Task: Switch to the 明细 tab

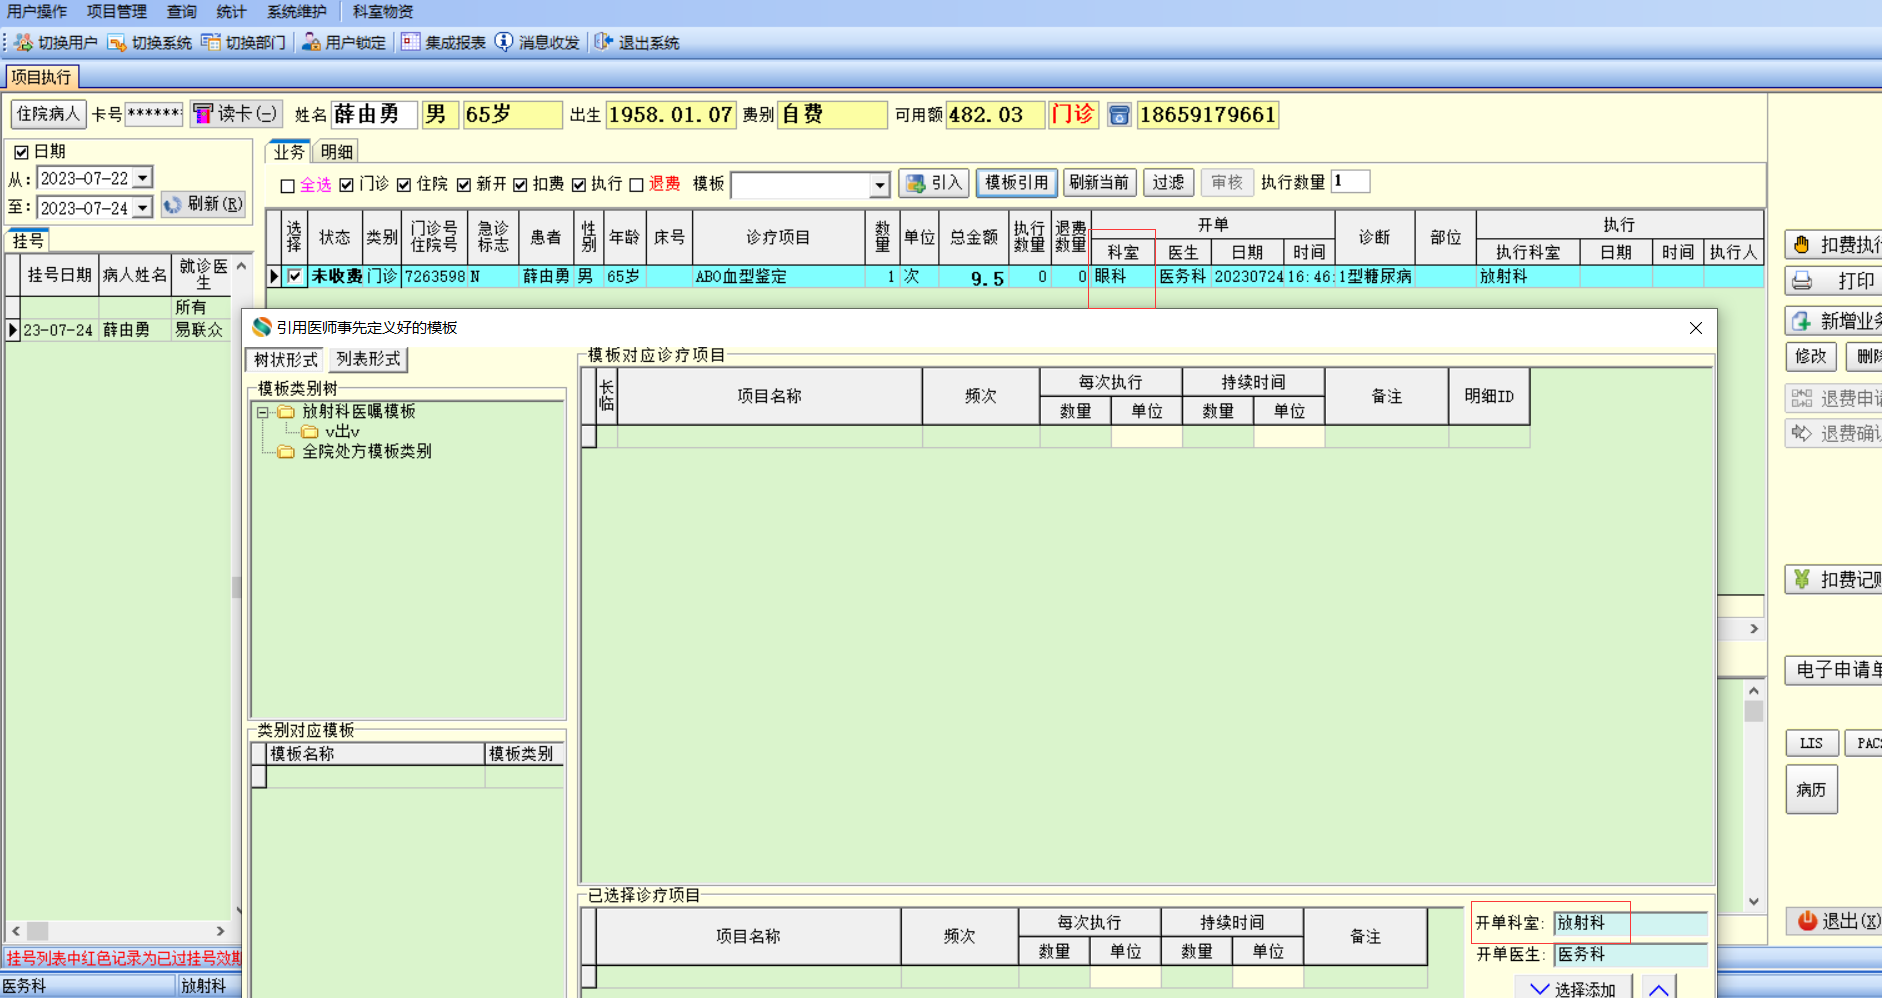Action: click(337, 152)
